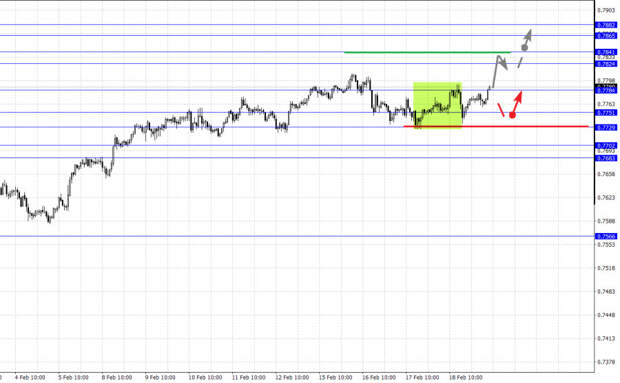
Task: Click the 0.7378 price scale value
Action: click(x=606, y=362)
